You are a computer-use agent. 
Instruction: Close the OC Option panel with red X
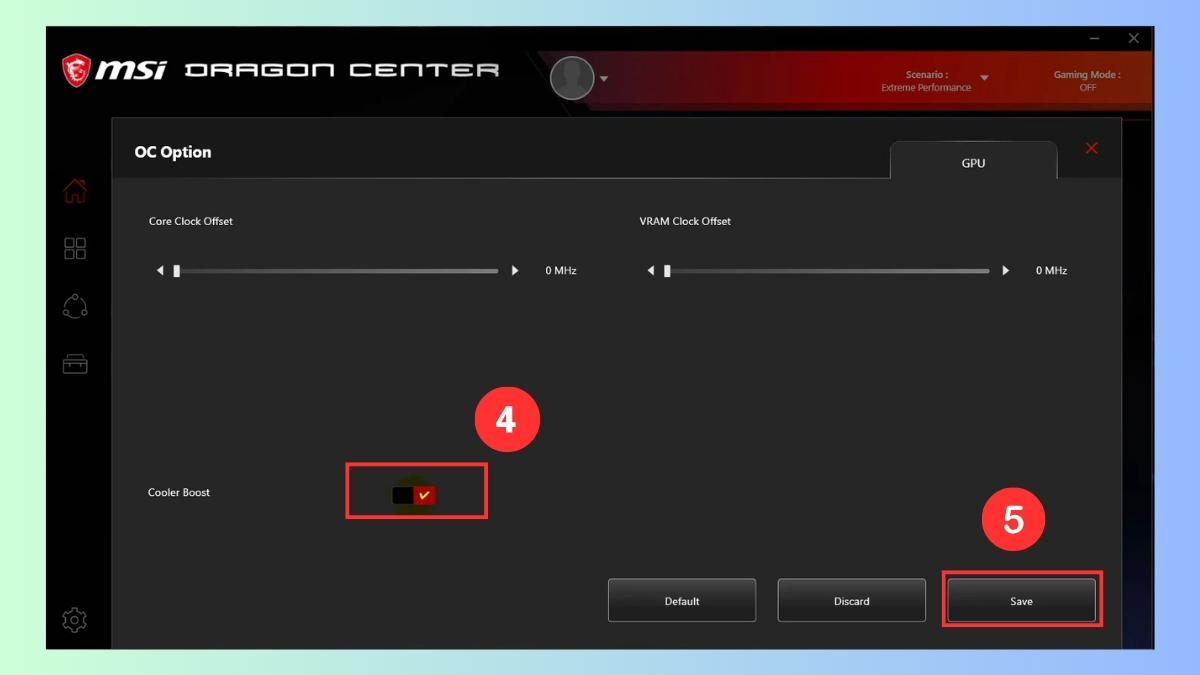click(1091, 148)
